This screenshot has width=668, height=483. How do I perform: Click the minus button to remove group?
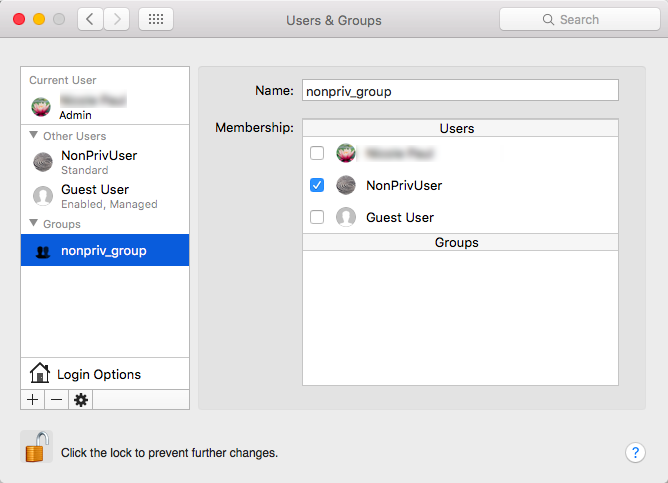(x=56, y=400)
